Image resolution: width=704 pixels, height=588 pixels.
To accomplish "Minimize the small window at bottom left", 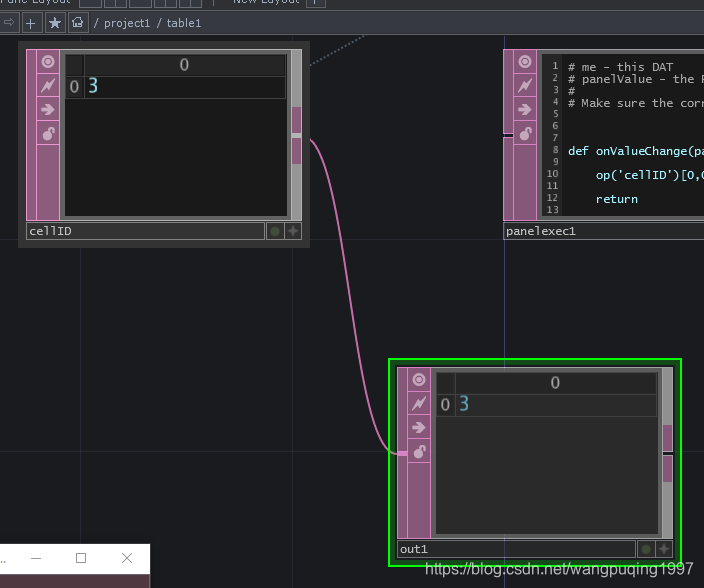I will (x=36, y=558).
